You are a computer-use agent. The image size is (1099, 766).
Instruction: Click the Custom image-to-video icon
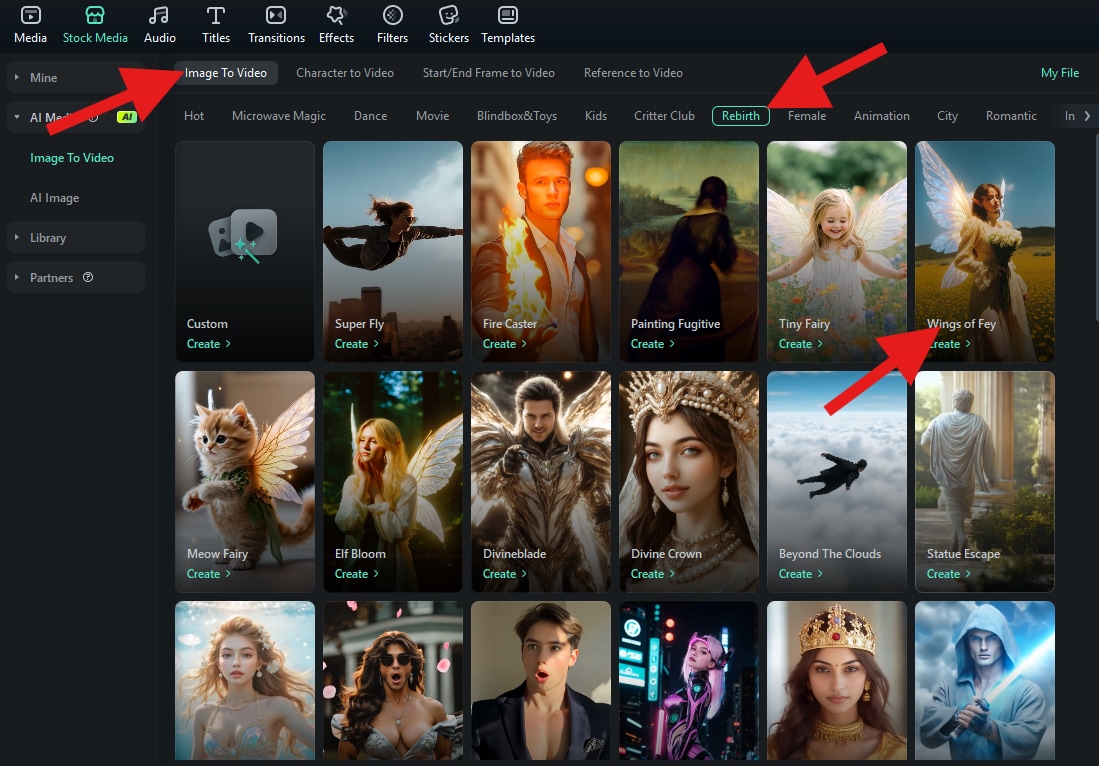[x=243, y=235]
